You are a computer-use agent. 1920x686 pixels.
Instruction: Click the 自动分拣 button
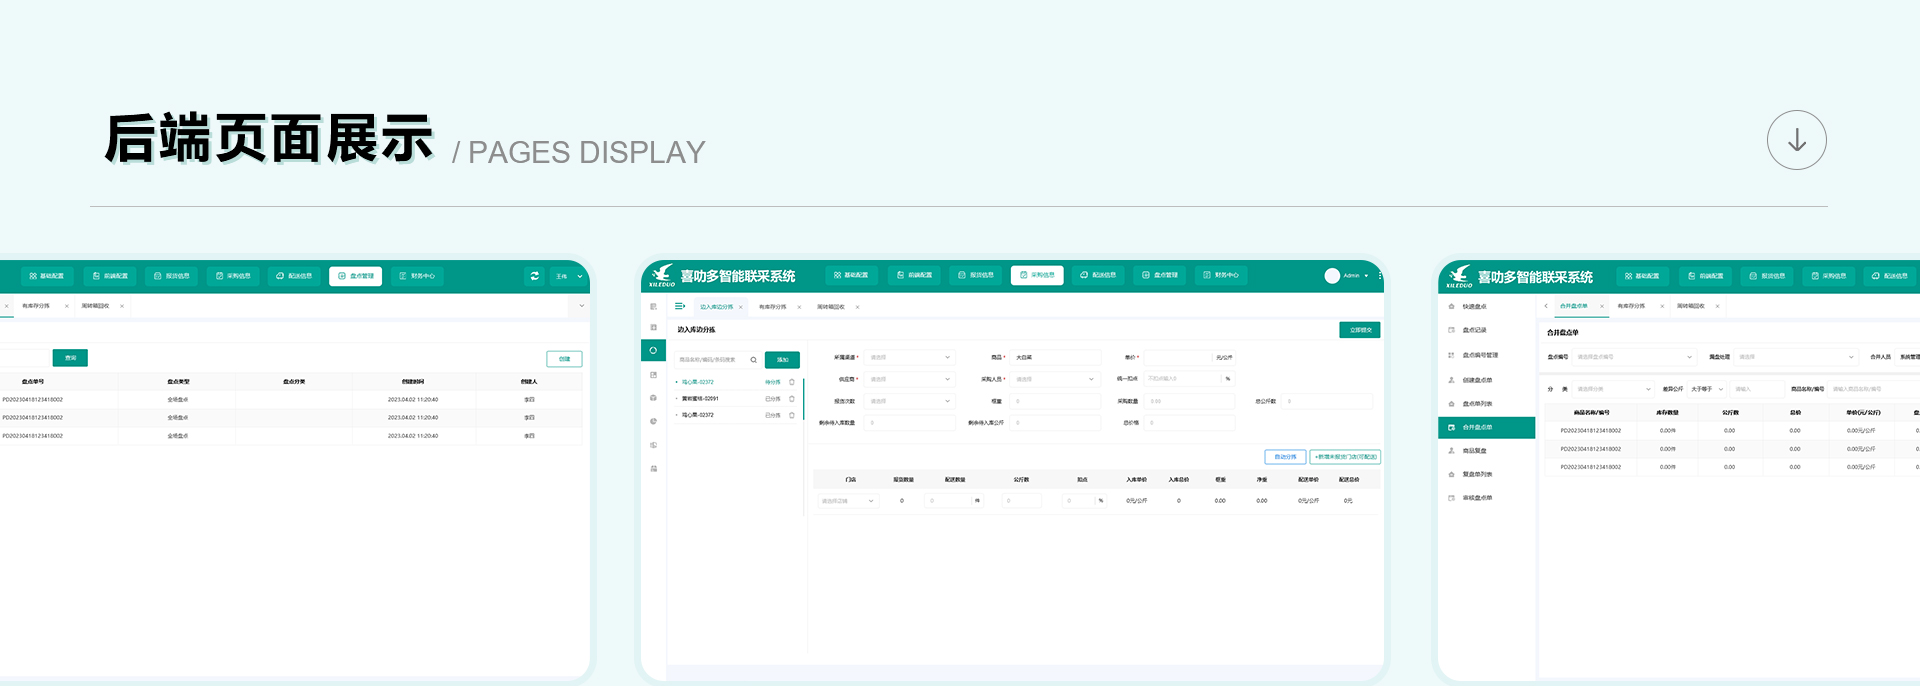(x=1285, y=457)
